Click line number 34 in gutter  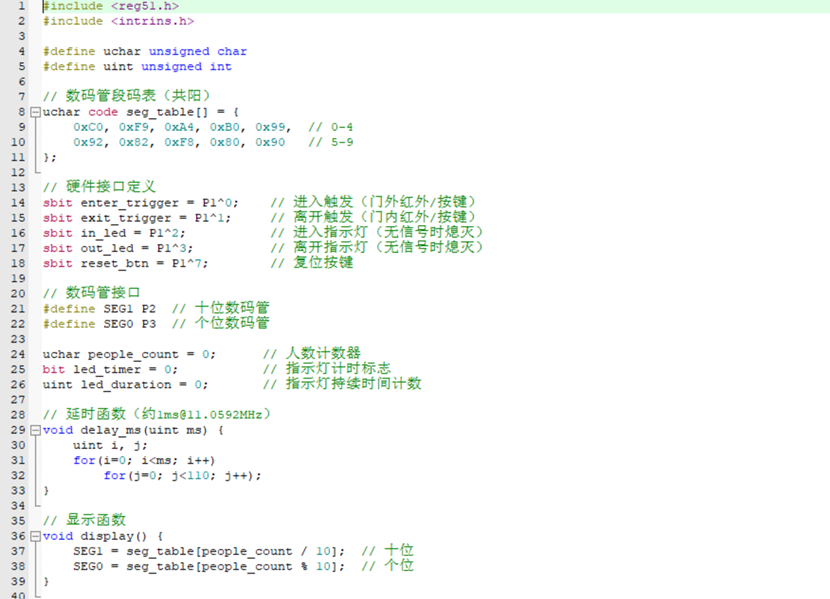pos(17,506)
